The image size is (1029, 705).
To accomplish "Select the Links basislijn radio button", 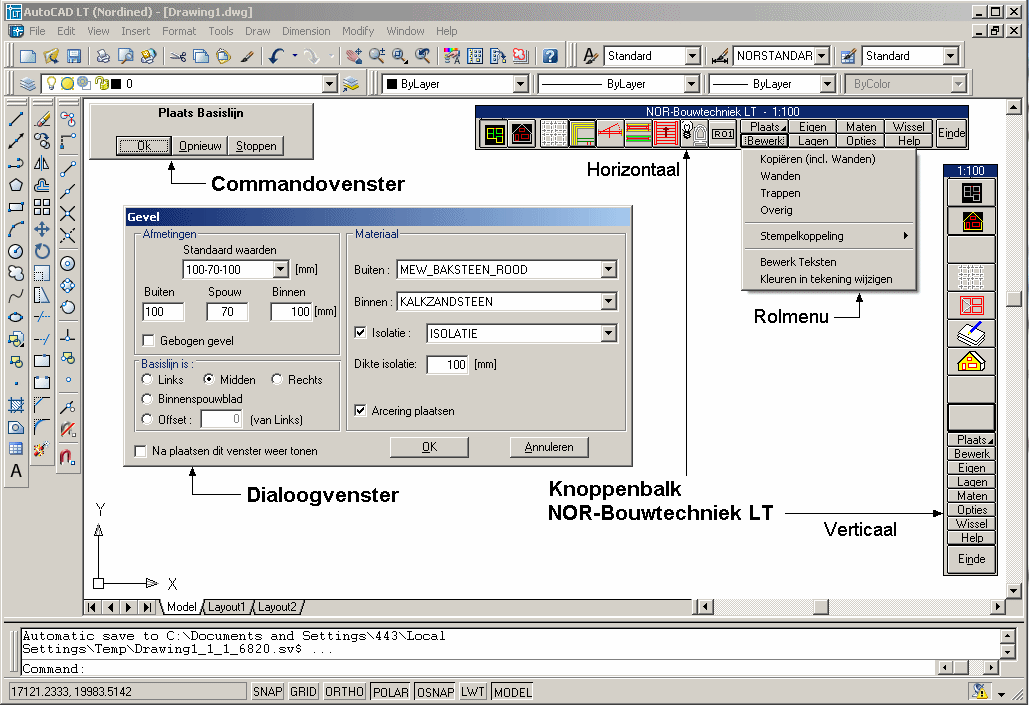I will (148, 379).
